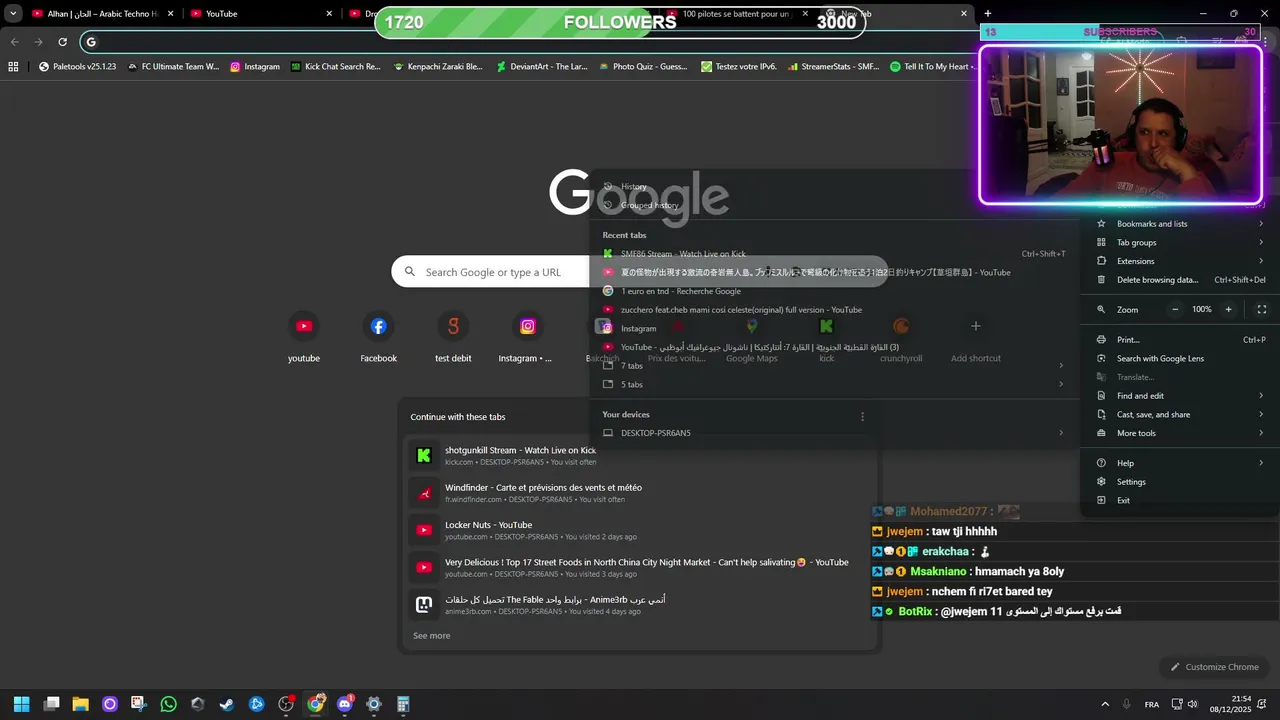
Task: Reload the current page
Action: point(62,42)
